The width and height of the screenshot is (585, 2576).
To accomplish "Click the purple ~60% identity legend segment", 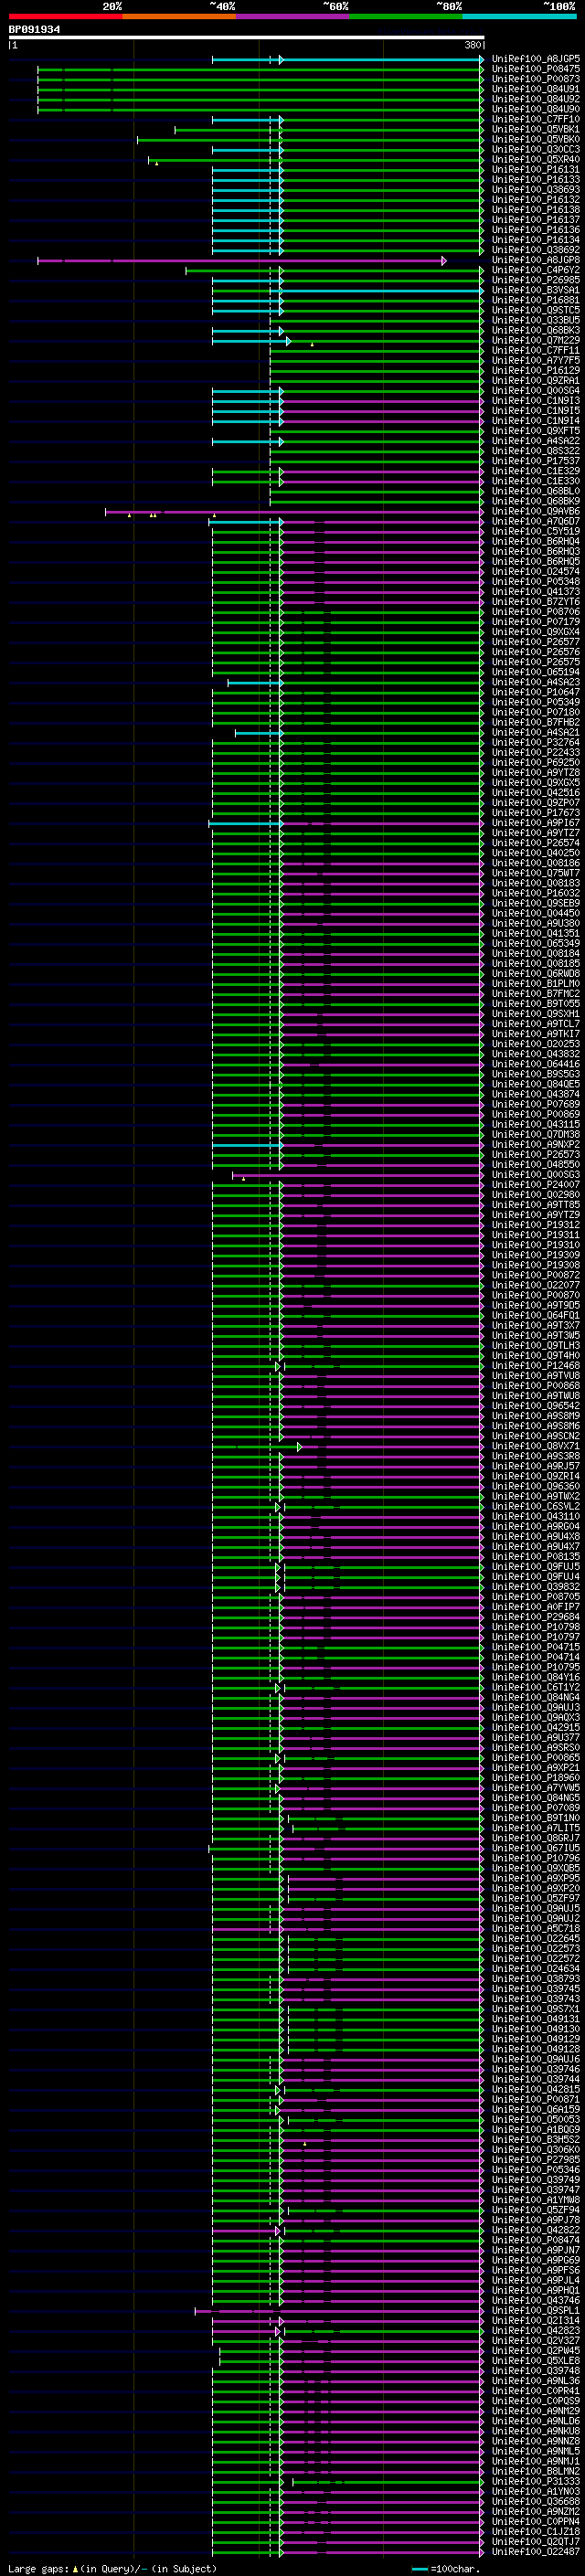I will click(x=292, y=16).
